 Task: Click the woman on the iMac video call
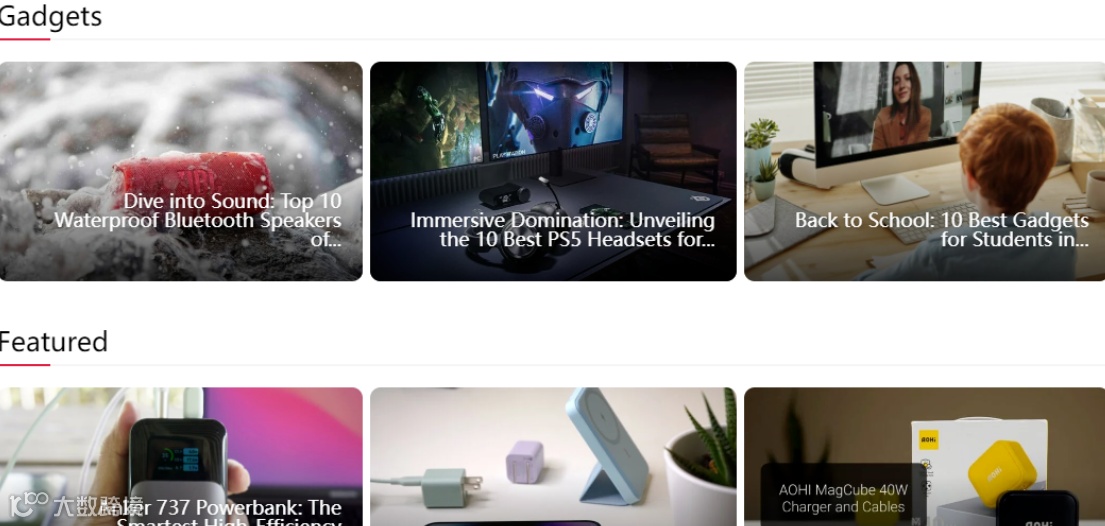pos(901,107)
